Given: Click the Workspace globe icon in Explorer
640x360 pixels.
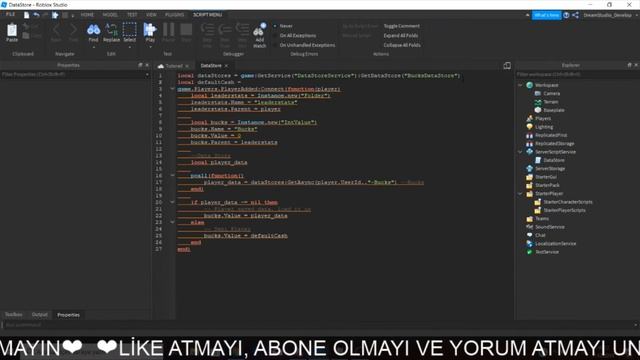Looking at the screenshot, I should 529,85.
